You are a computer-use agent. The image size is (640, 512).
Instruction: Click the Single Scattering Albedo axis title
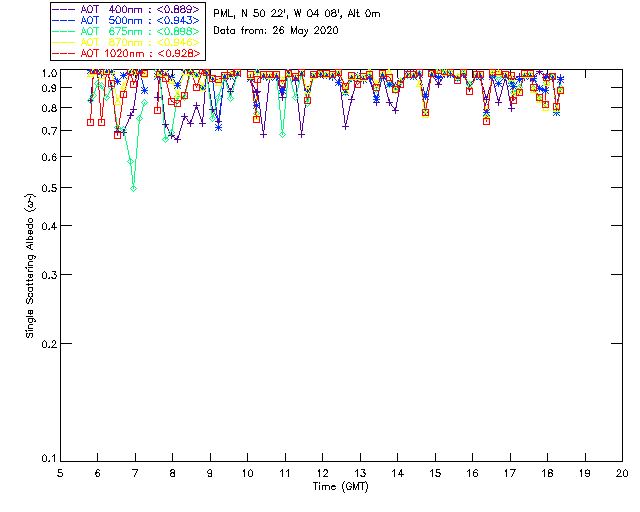[30, 266]
